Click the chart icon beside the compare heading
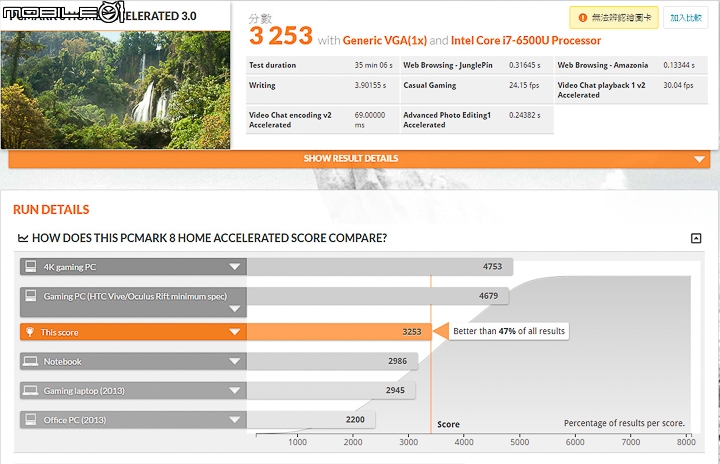Image resolution: width=720 pixels, height=464 pixels. point(23,238)
